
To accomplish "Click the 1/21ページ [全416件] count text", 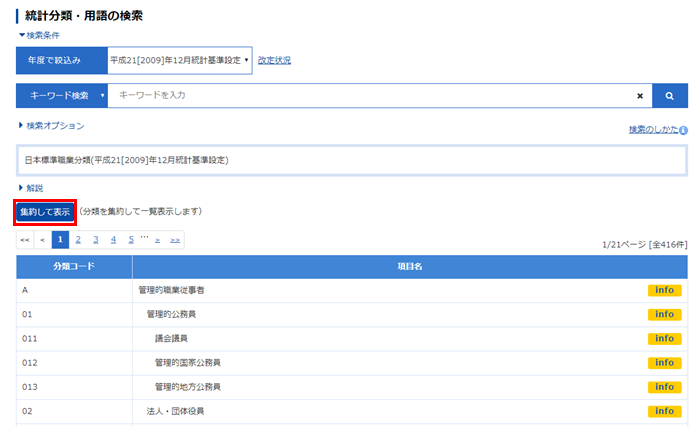I will pyautogui.click(x=645, y=244).
